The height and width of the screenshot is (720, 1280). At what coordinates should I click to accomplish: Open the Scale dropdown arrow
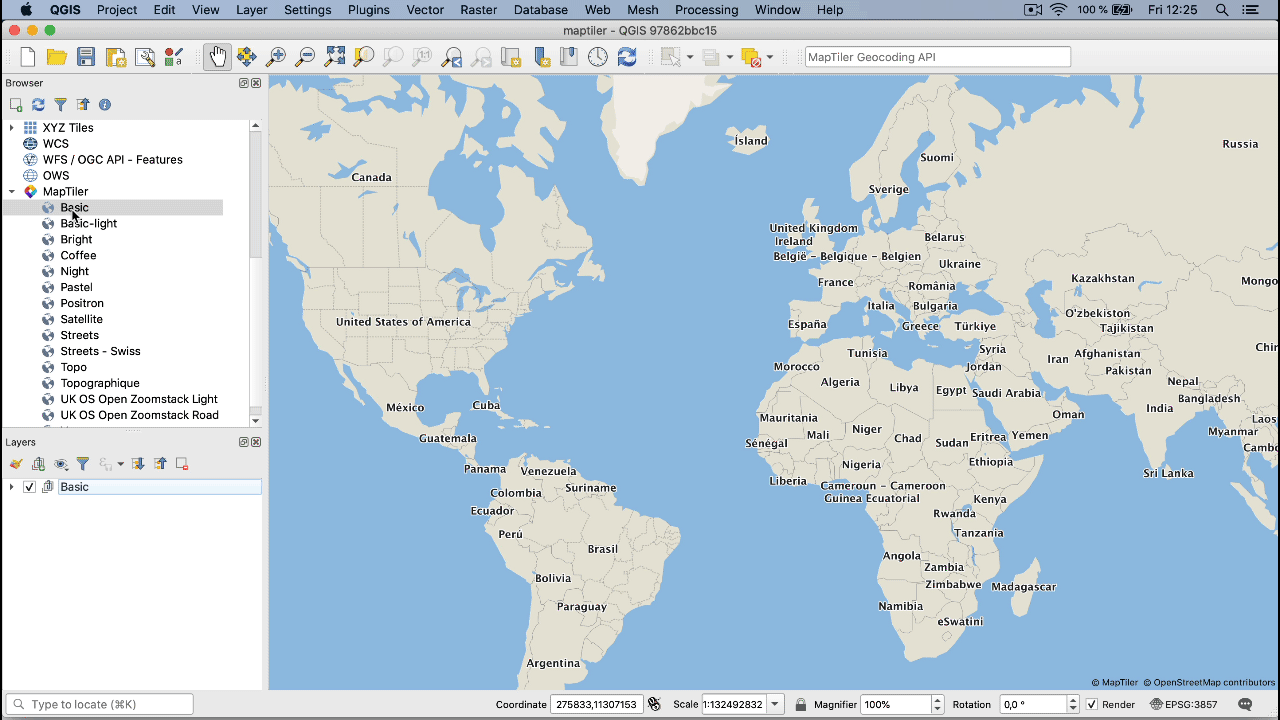[775, 705]
